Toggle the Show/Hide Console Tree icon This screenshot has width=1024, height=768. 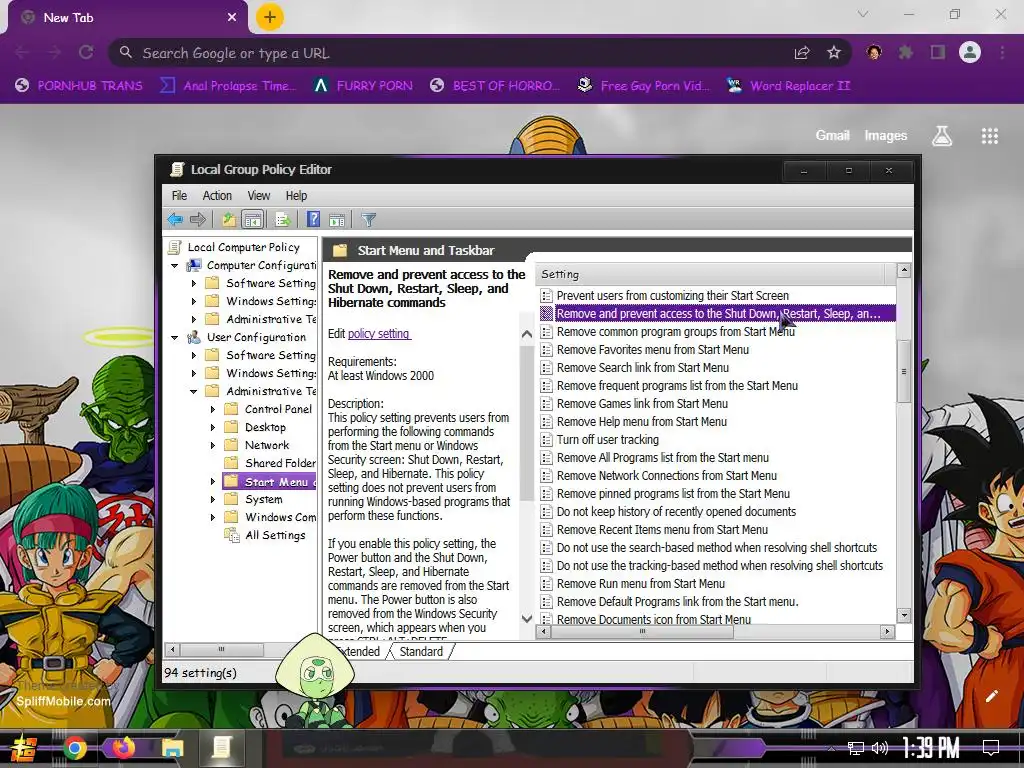[x=252, y=219]
